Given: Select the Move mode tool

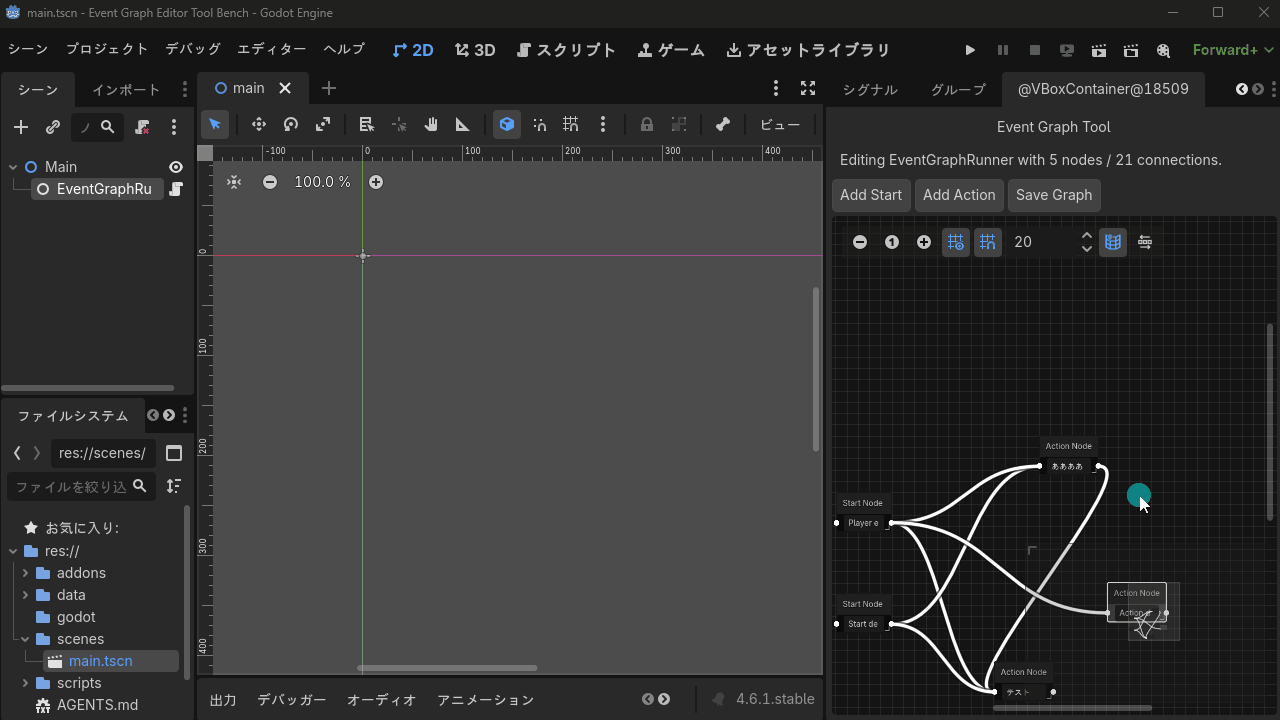Looking at the screenshot, I should click(259, 125).
